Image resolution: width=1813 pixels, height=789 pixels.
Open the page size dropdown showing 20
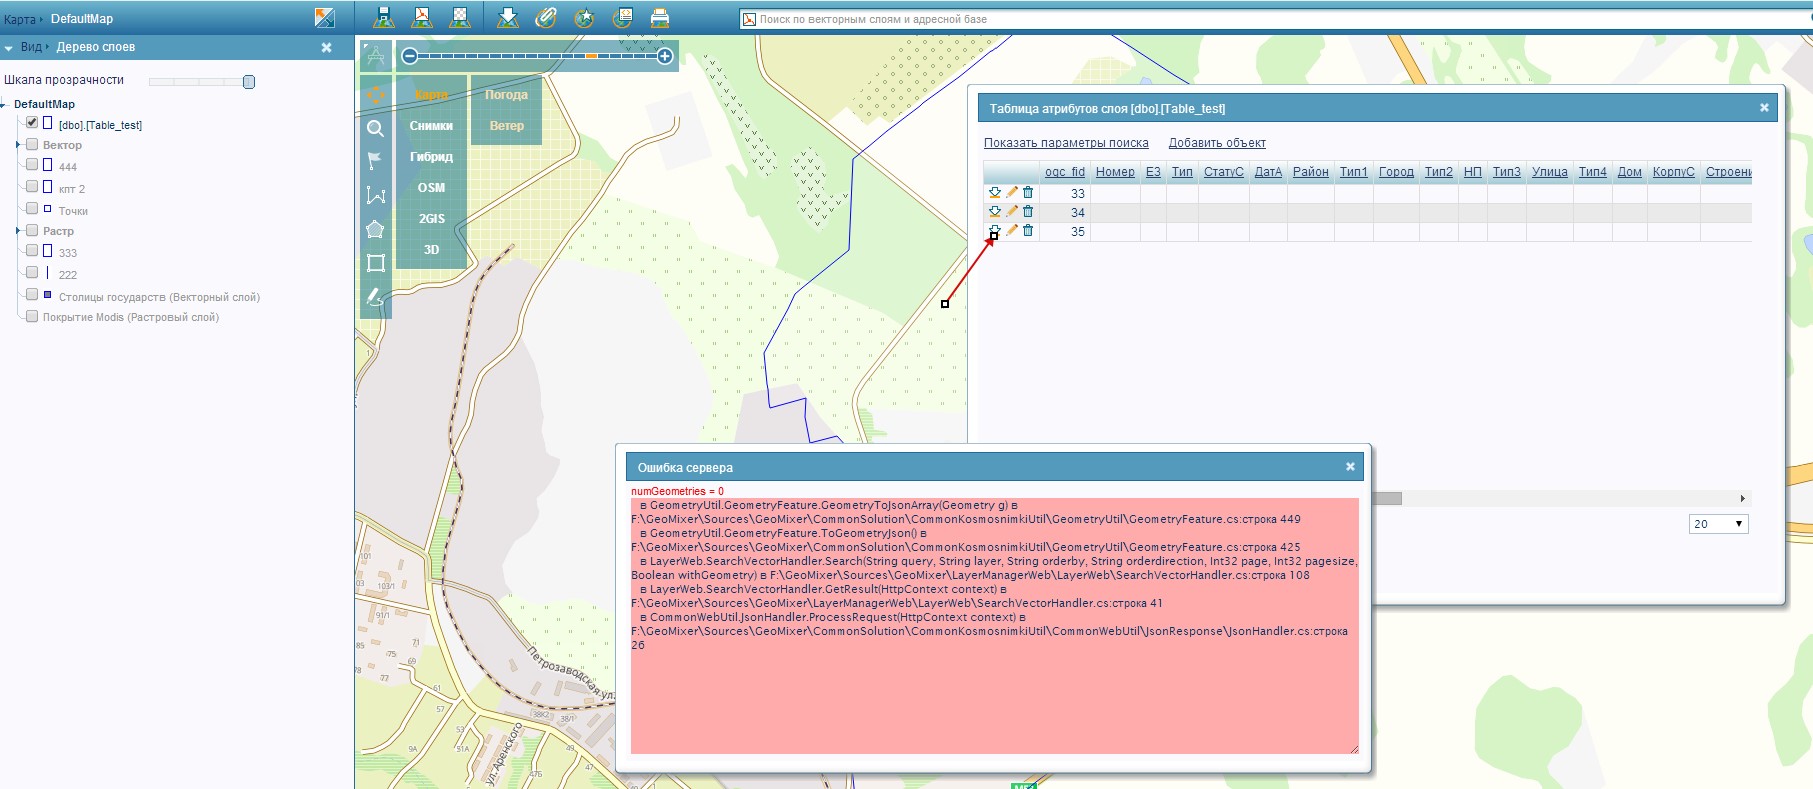pyautogui.click(x=1718, y=524)
